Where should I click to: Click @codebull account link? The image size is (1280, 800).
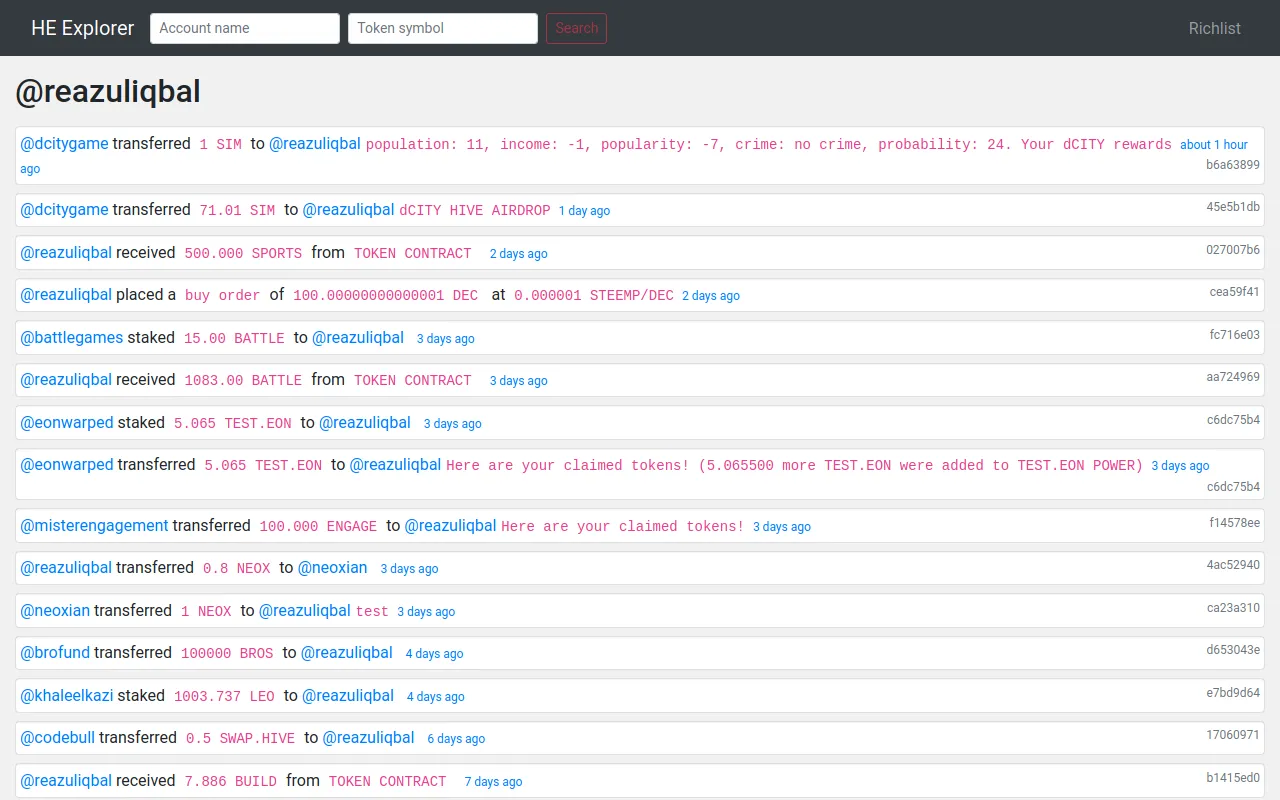58,738
